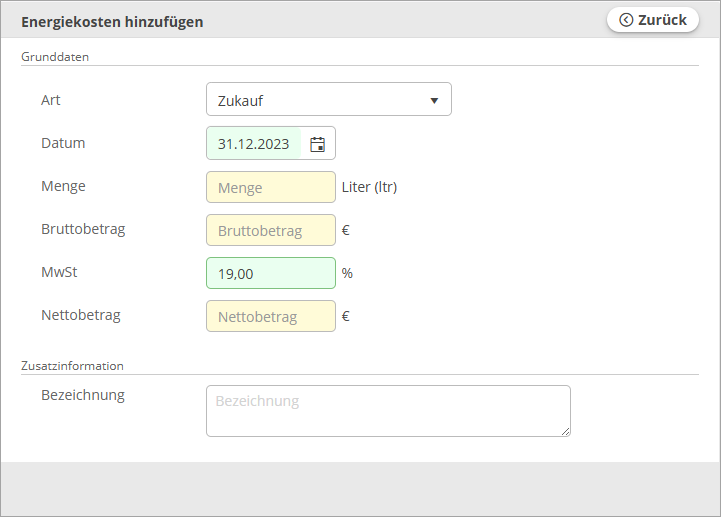Click the "Menge" field label
Viewport: 721px width, 517px height.
click(63, 186)
